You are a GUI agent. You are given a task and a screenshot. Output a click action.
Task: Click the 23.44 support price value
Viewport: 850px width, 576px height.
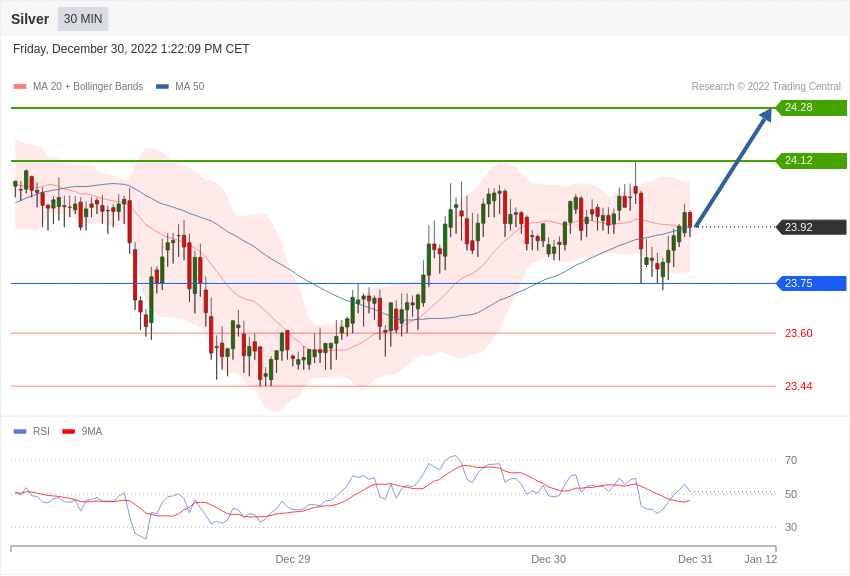tap(799, 386)
